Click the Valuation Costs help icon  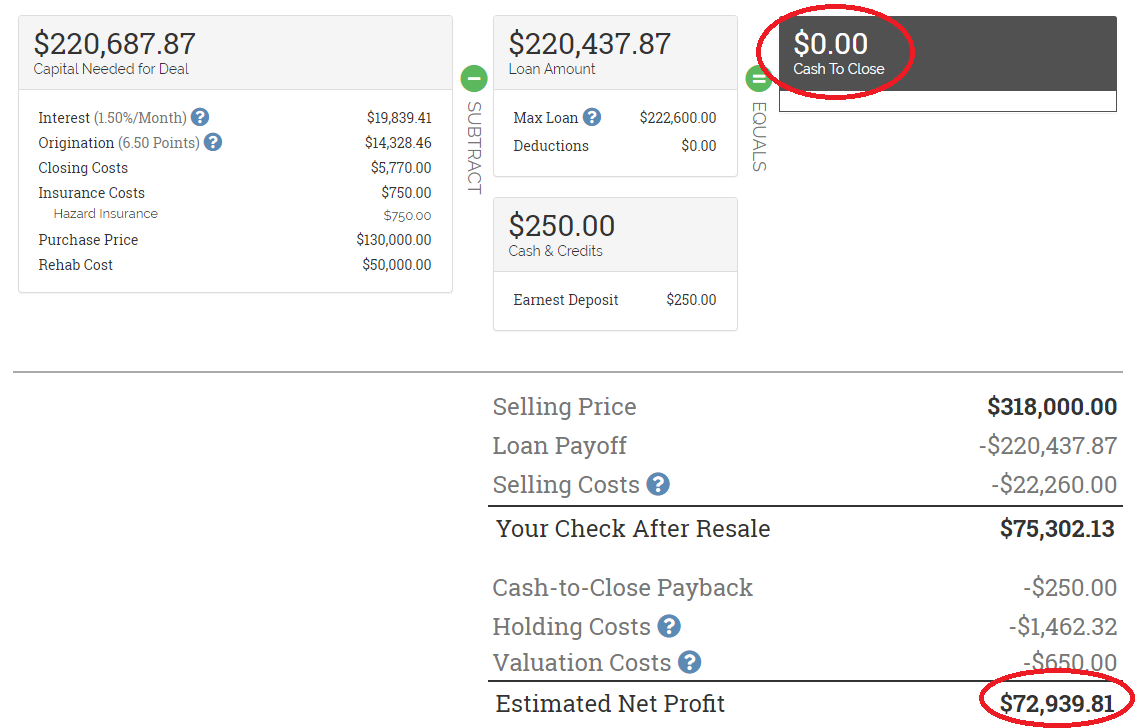coord(689,662)
